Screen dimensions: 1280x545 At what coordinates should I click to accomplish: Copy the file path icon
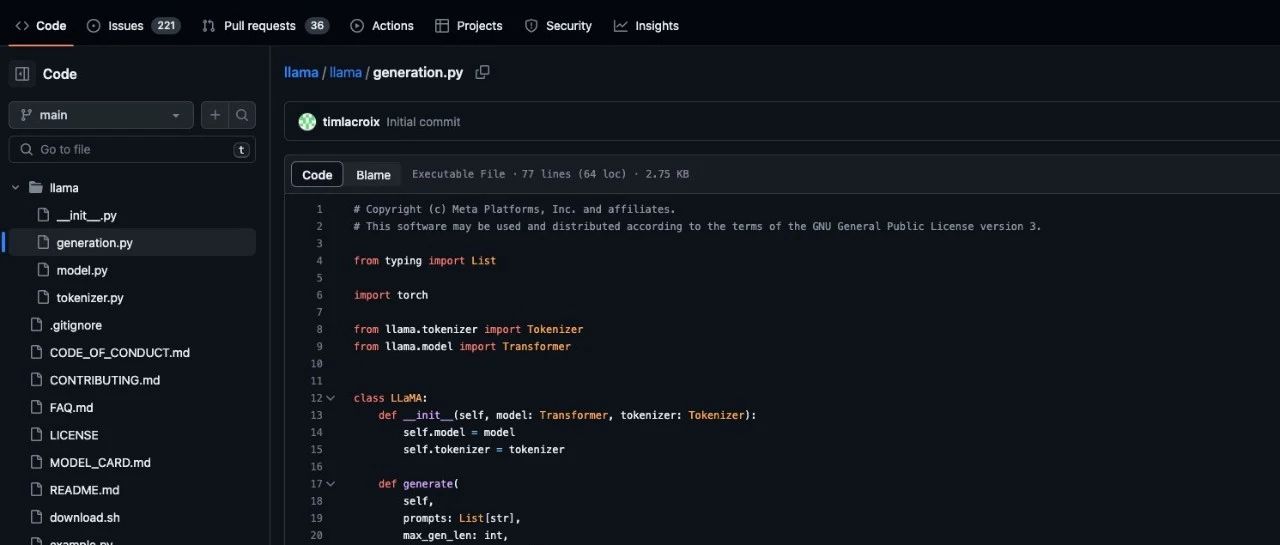pyautogui.click(x=482, y=72)
